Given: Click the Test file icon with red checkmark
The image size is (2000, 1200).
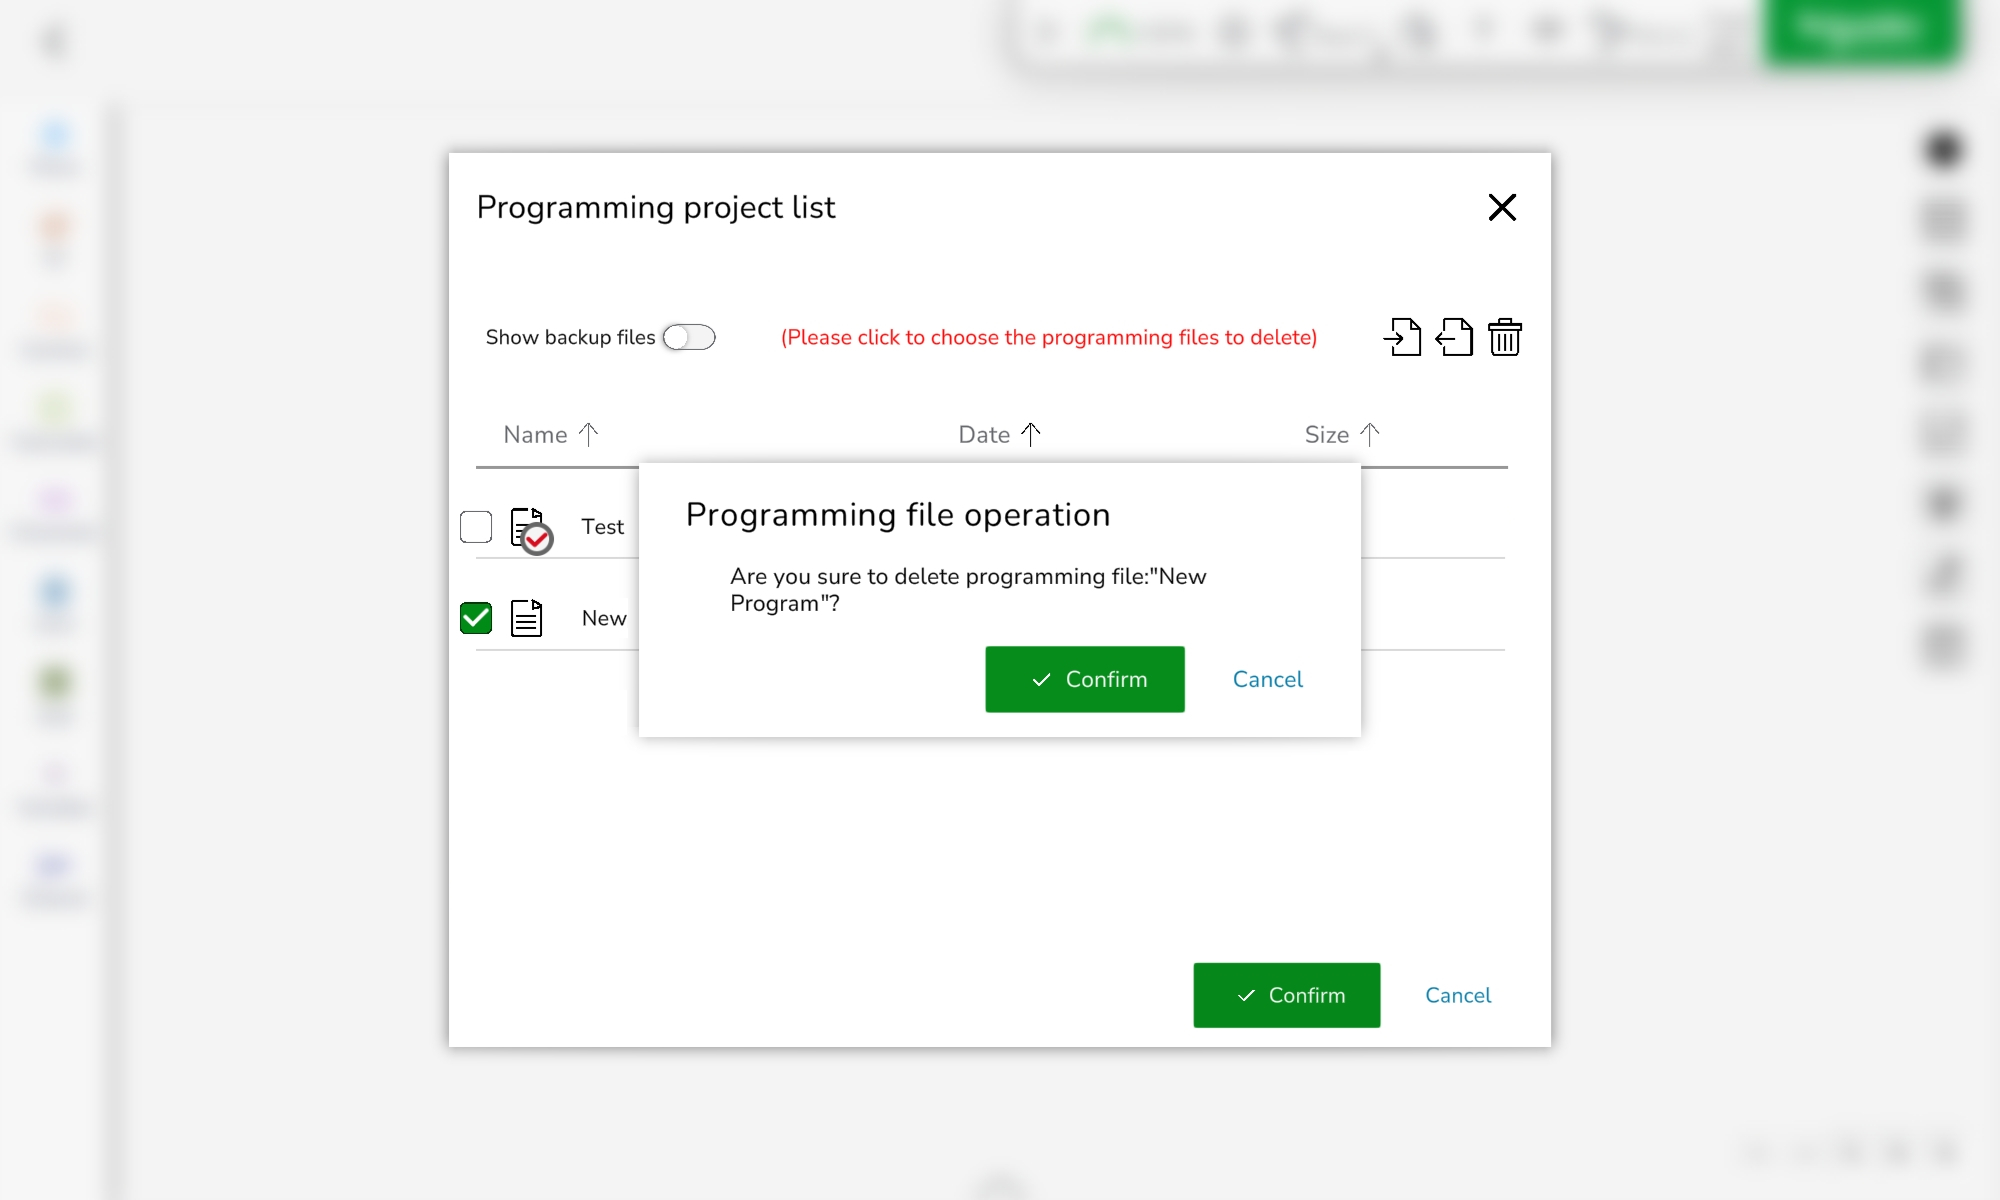Looking at the screenshot, I should tap(530, 529).
